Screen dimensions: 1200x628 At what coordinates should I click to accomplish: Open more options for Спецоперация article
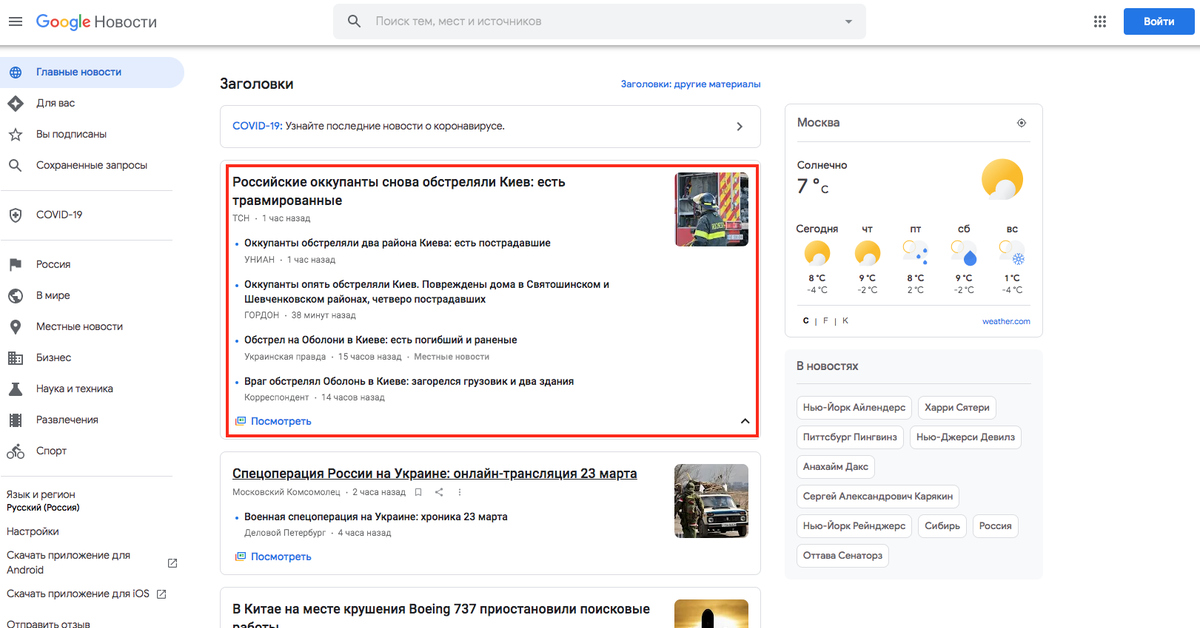(x=460, y=492)
